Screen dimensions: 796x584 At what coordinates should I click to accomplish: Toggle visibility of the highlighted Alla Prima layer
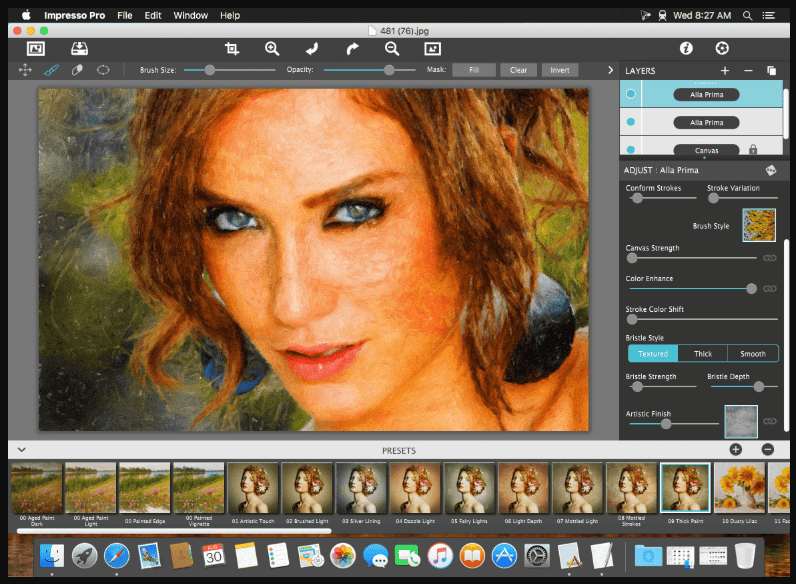[631, 94]
